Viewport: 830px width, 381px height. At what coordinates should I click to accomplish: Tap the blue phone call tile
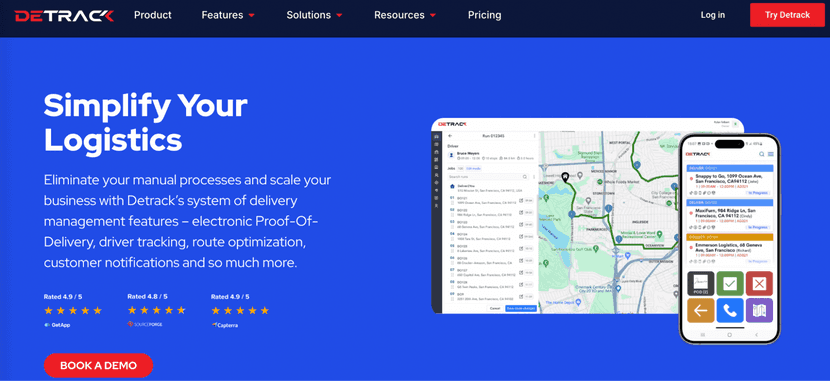click(730, 311)
